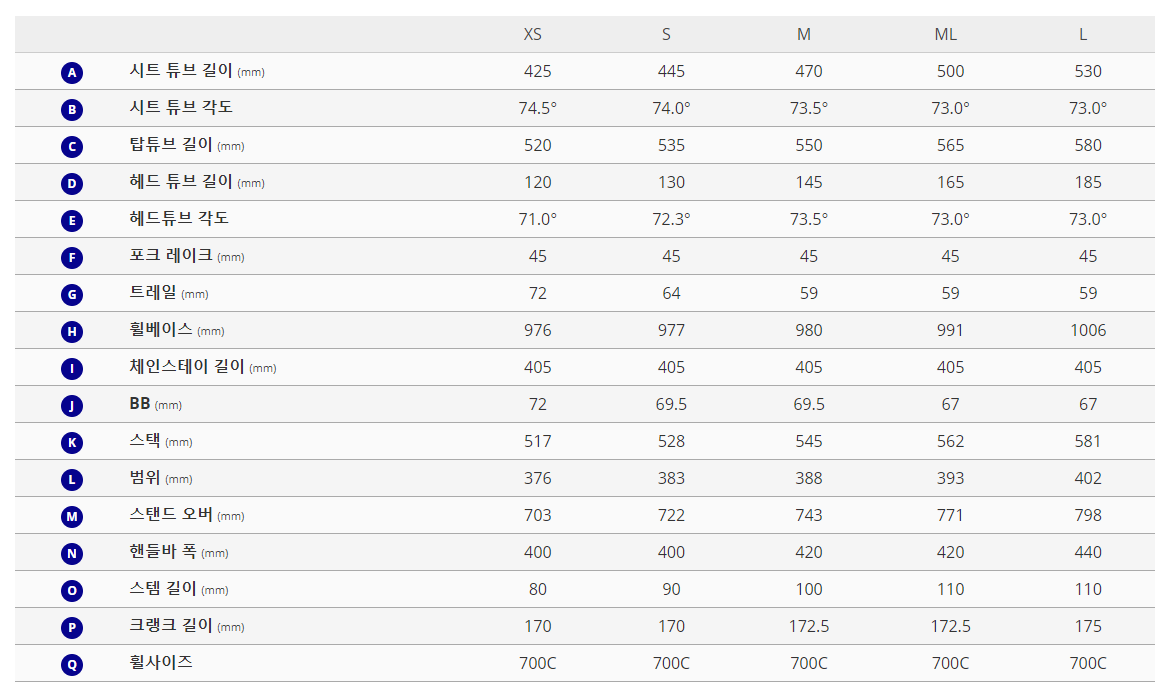Screen dimensions: 1172x698
Task: Click the circled letter E icon
Action: point(72,221)
